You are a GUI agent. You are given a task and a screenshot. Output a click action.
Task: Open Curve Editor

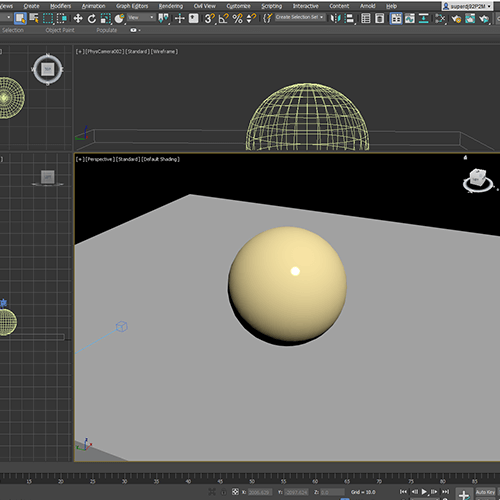pos(410,18)
